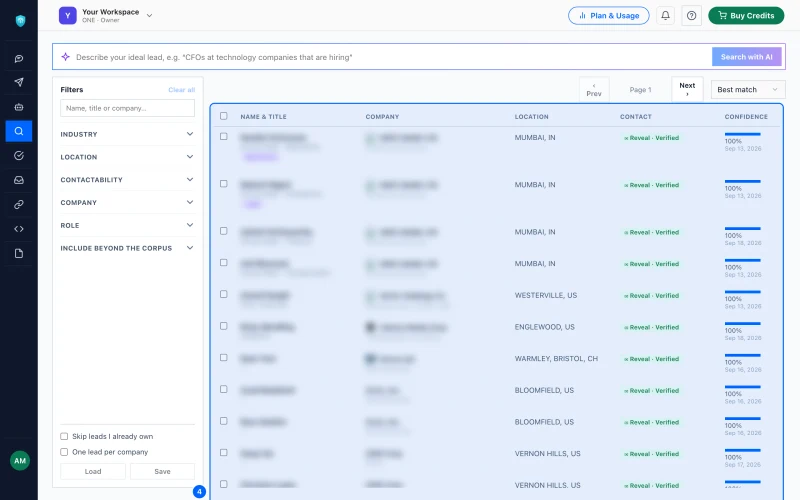Focus the Name, title or company filter field
This screenshot has height=500, width=800.
127,108
